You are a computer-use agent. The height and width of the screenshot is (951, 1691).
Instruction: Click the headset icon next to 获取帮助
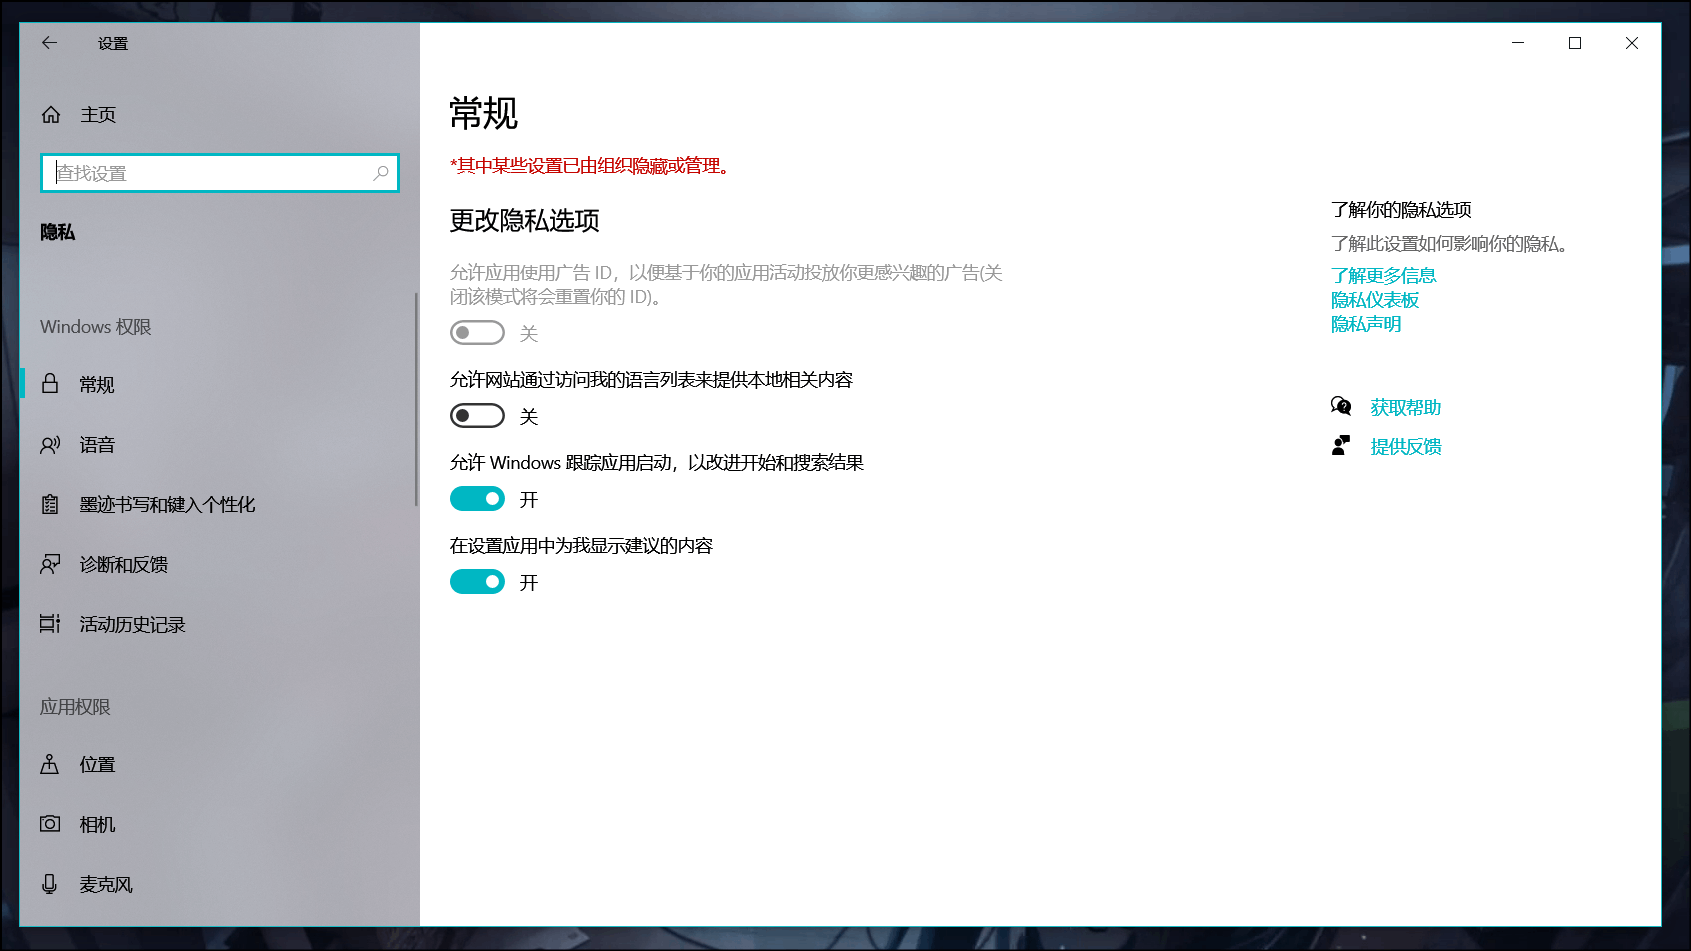[x=1341, y=406]
